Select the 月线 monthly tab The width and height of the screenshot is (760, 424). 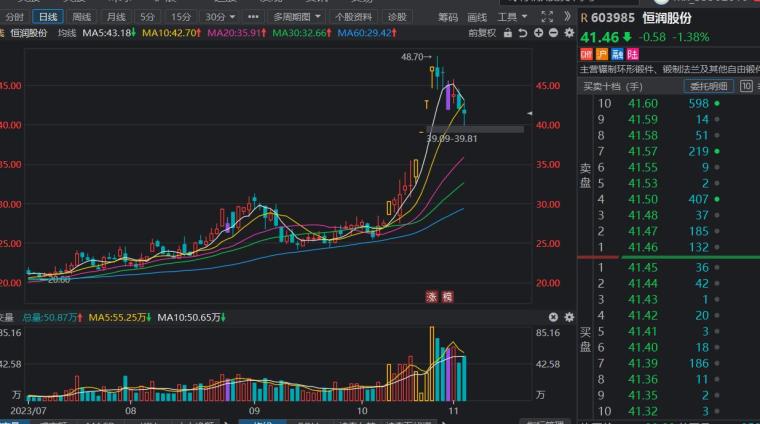(116, 17)
